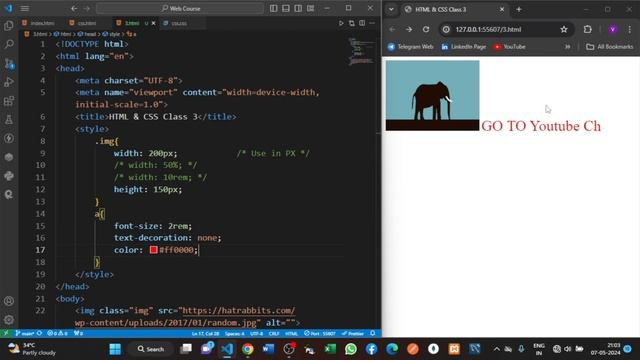The height and width of the screenshot is (360, 640).
Task: Change indentation via Spaces: 4
Action: click(x=235, y=333)
